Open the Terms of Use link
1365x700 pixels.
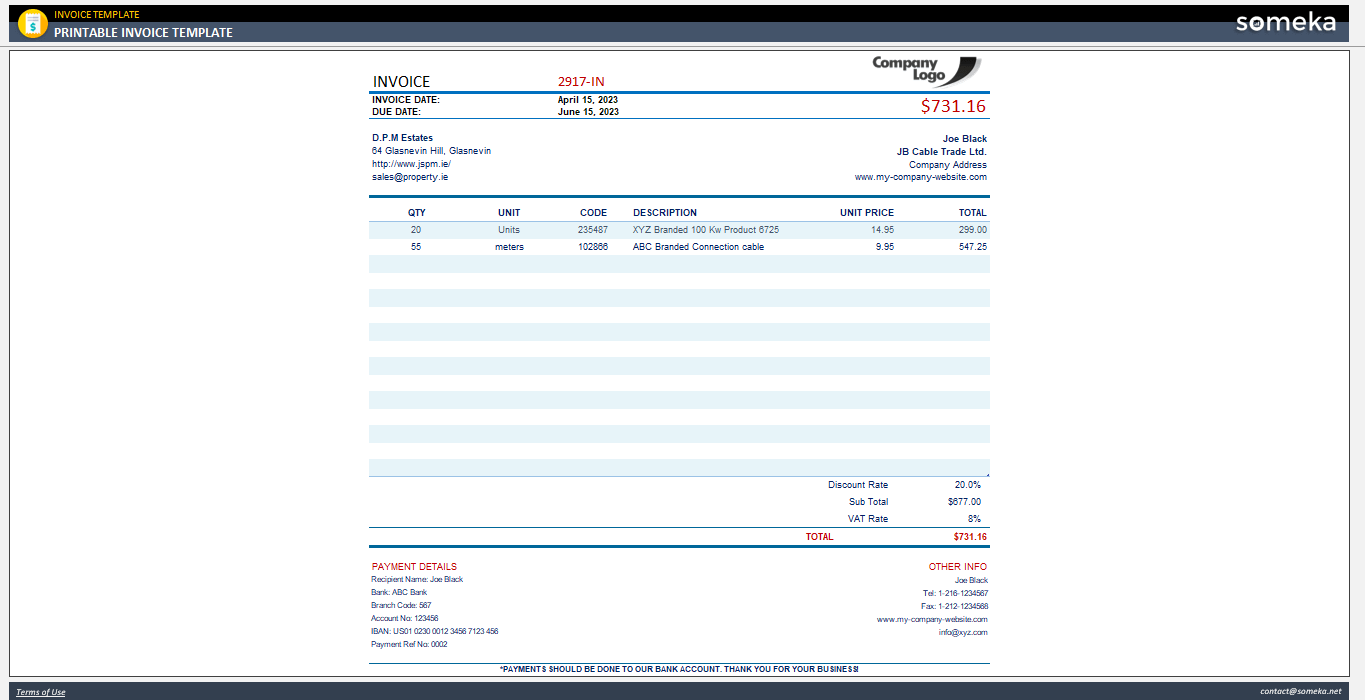[x=41, y=692]
